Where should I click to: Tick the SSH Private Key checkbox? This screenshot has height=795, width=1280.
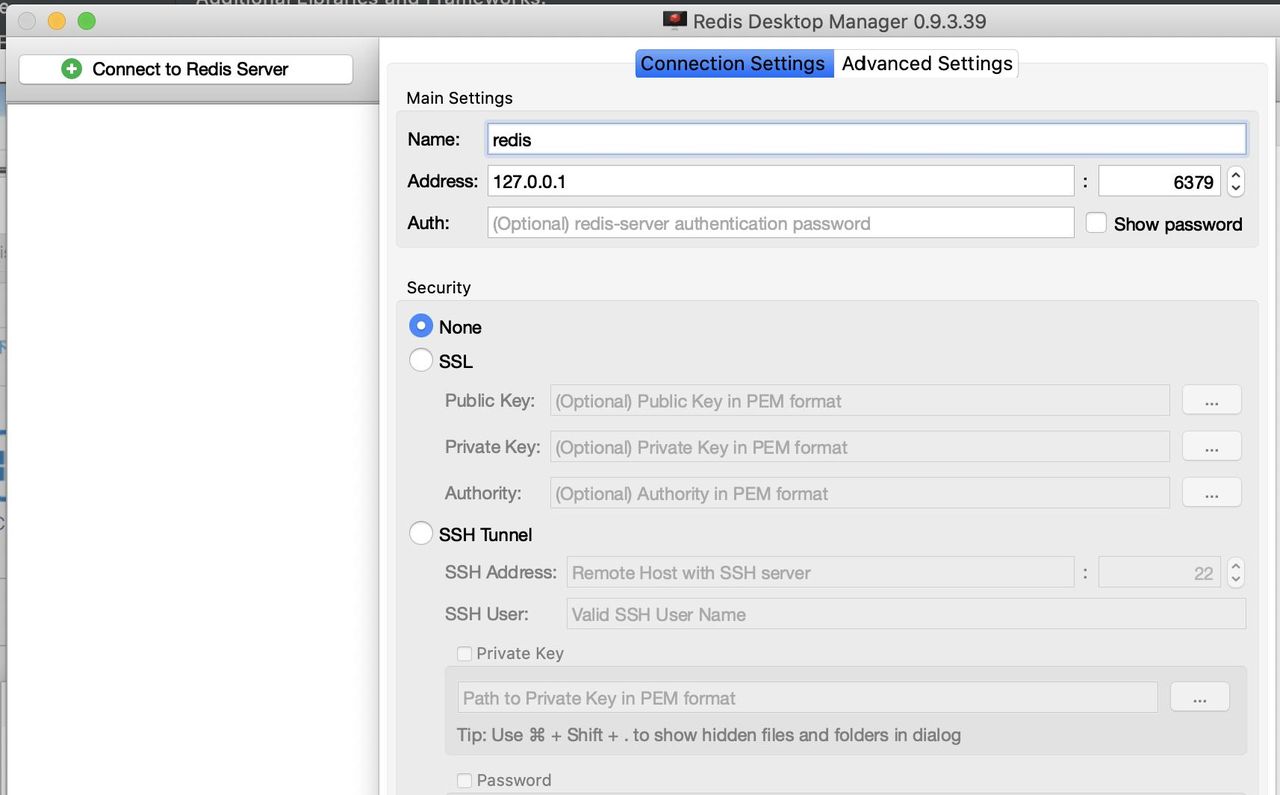(464, 654)
